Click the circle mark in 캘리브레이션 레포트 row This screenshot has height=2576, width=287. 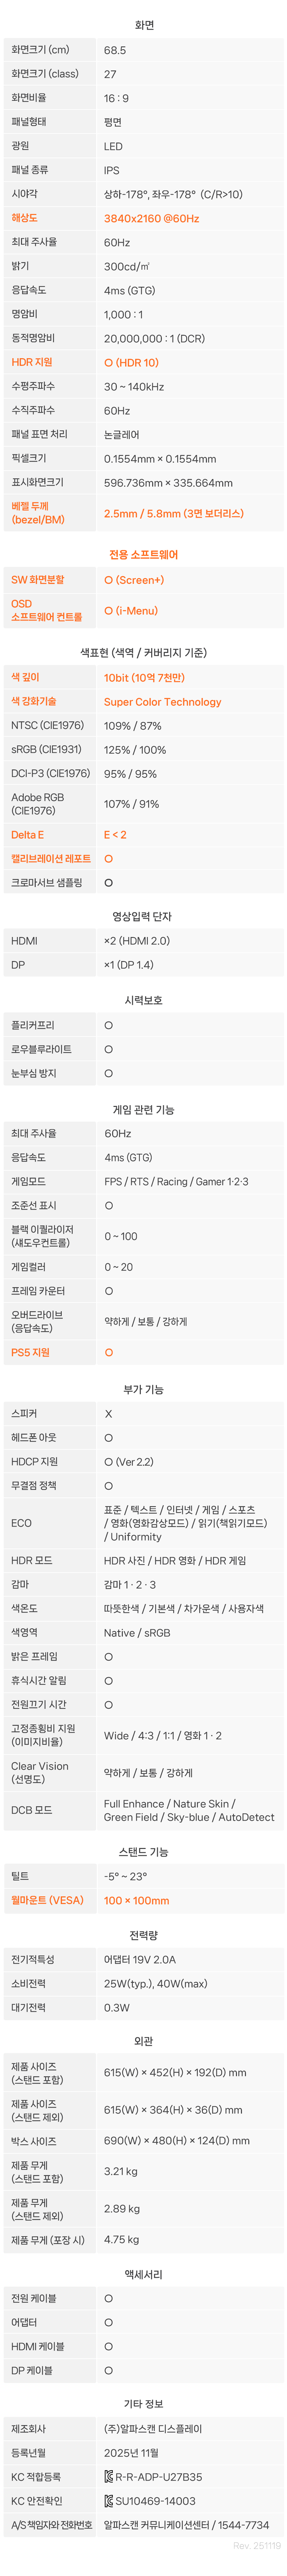pos(108,858)
